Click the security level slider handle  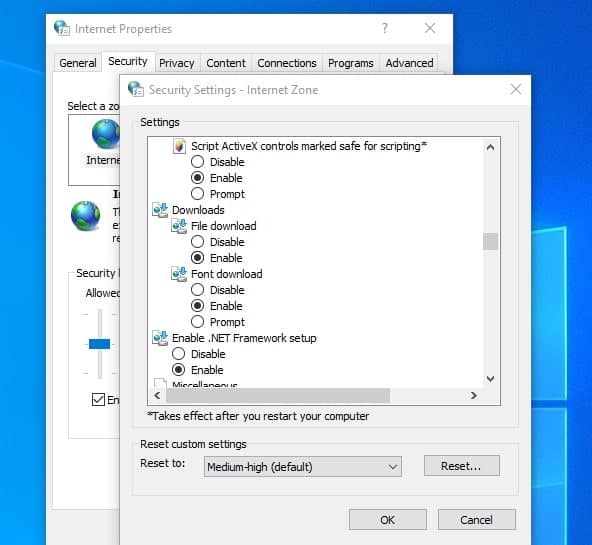coord(99,344)
